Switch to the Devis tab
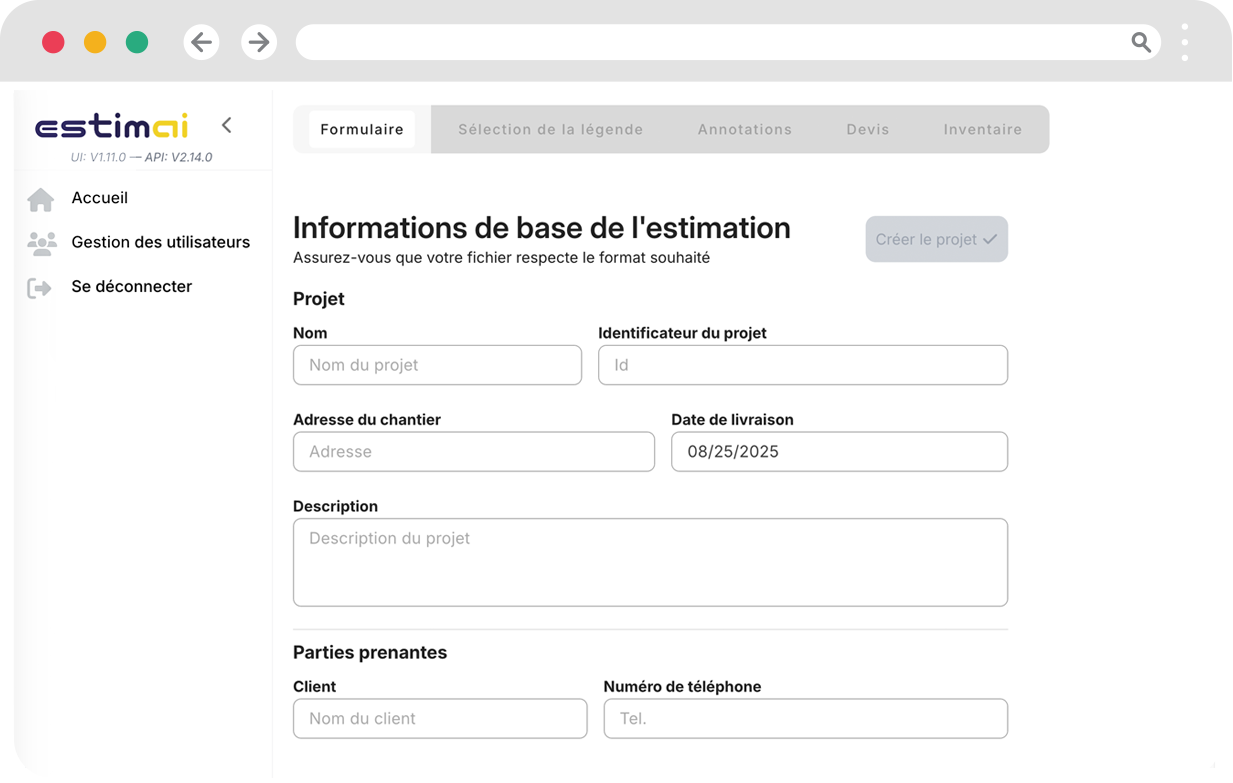 tap(868, 129)
